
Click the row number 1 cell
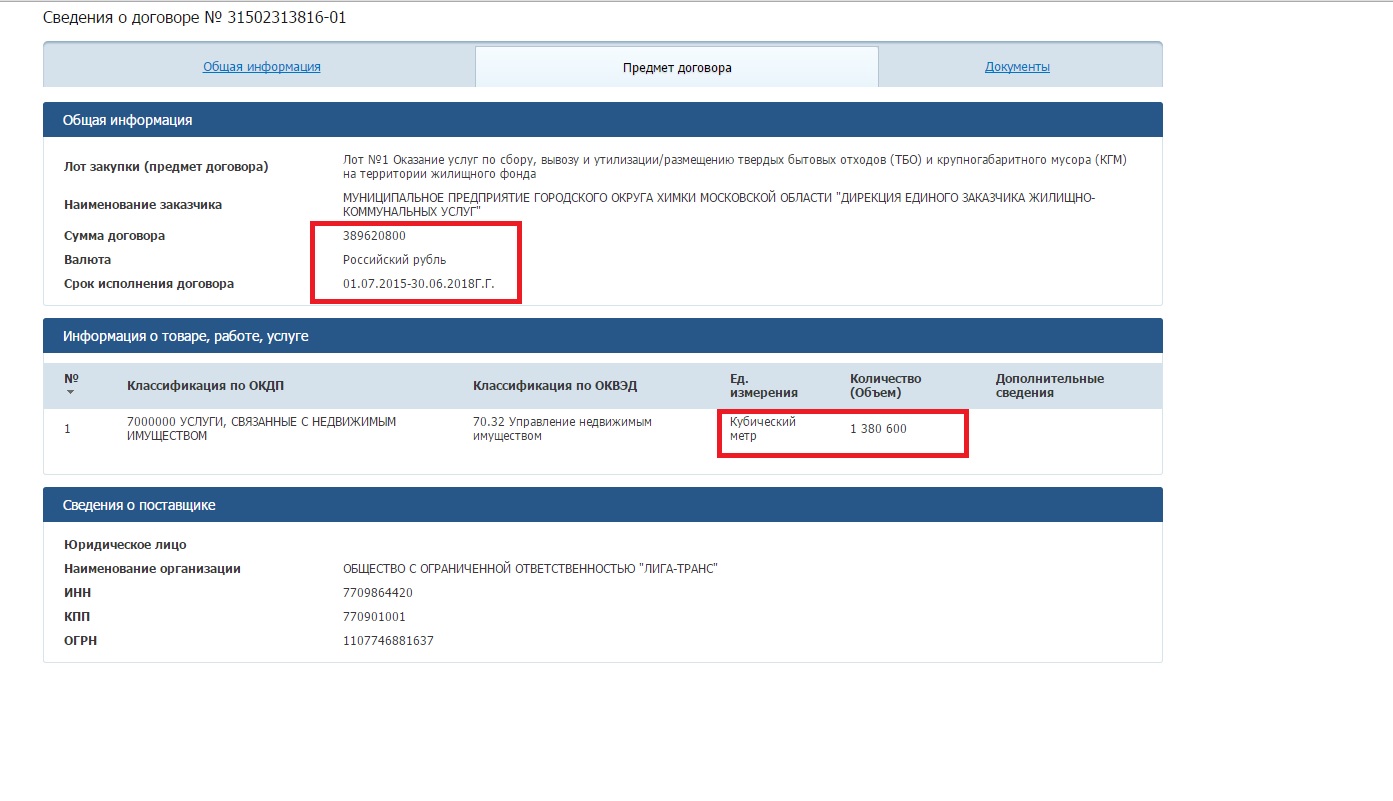pyautogui.click(x=67, y=429)
